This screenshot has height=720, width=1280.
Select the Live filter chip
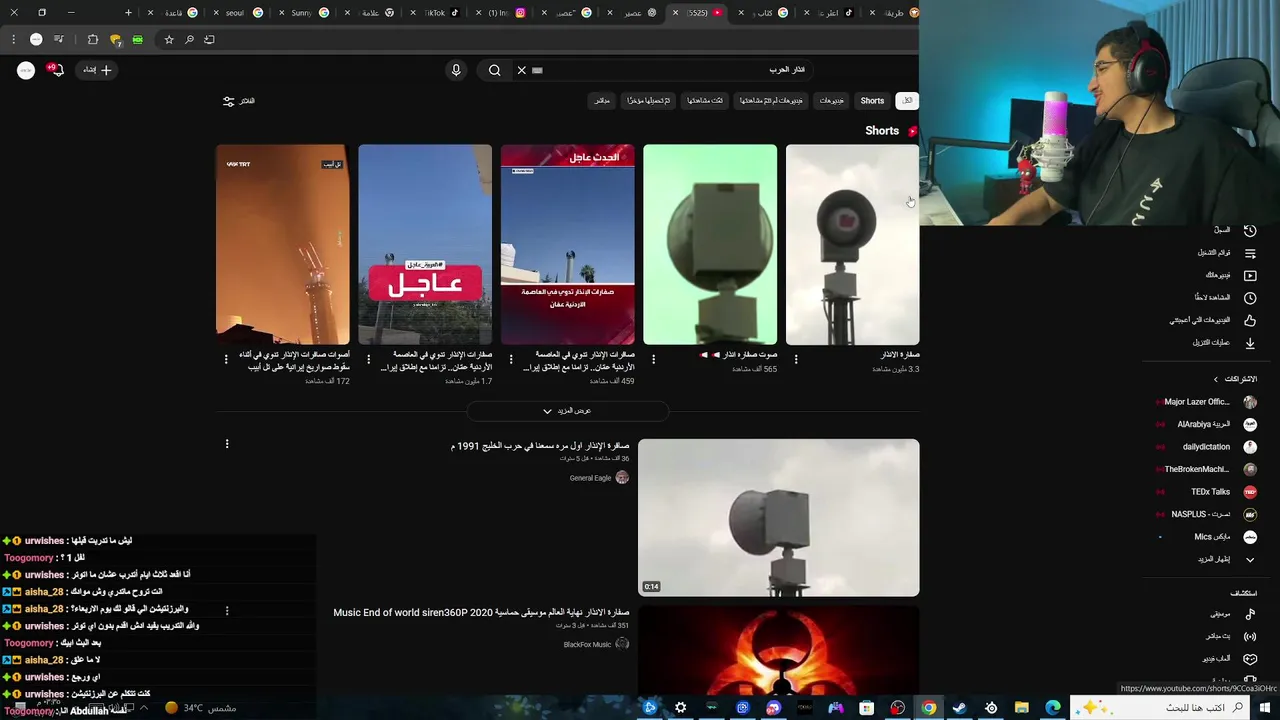click(x=602, y=101)
